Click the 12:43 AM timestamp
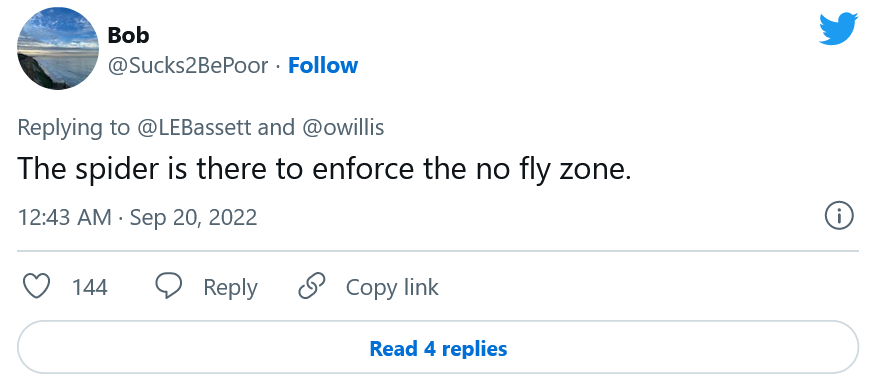 64,217
